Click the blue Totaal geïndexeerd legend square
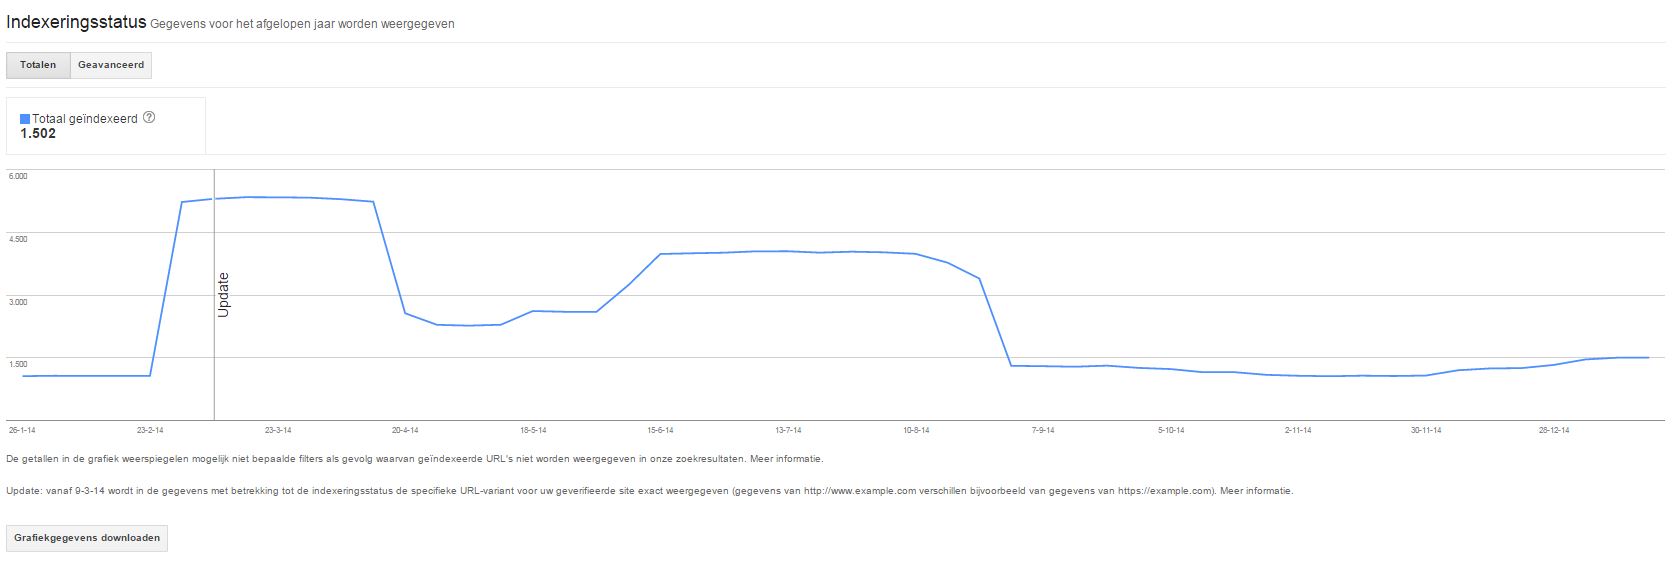 point(25,119)
